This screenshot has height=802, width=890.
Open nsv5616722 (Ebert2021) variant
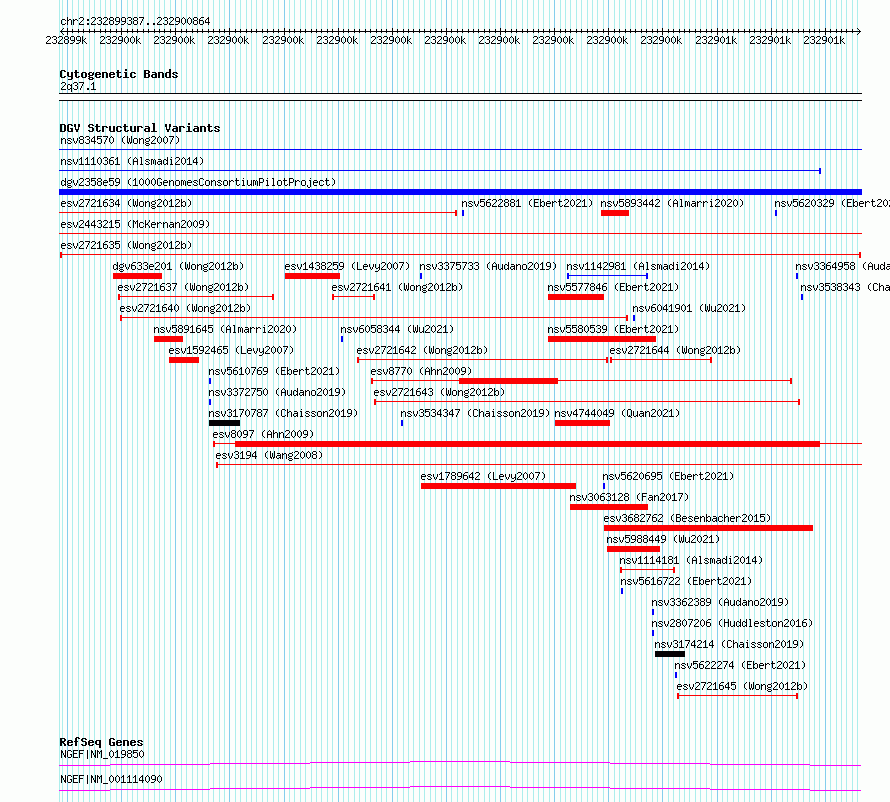tap(686, 581)
